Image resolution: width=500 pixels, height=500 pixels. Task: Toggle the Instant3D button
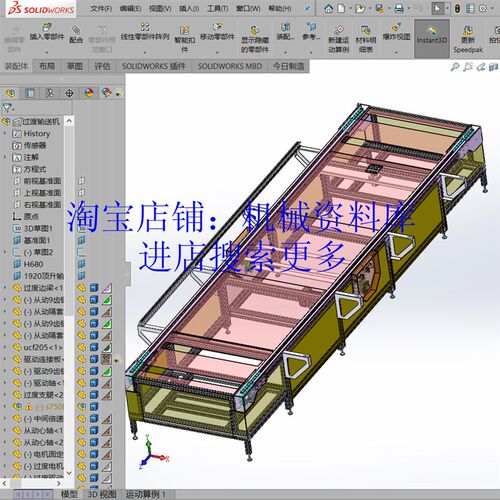432,38
